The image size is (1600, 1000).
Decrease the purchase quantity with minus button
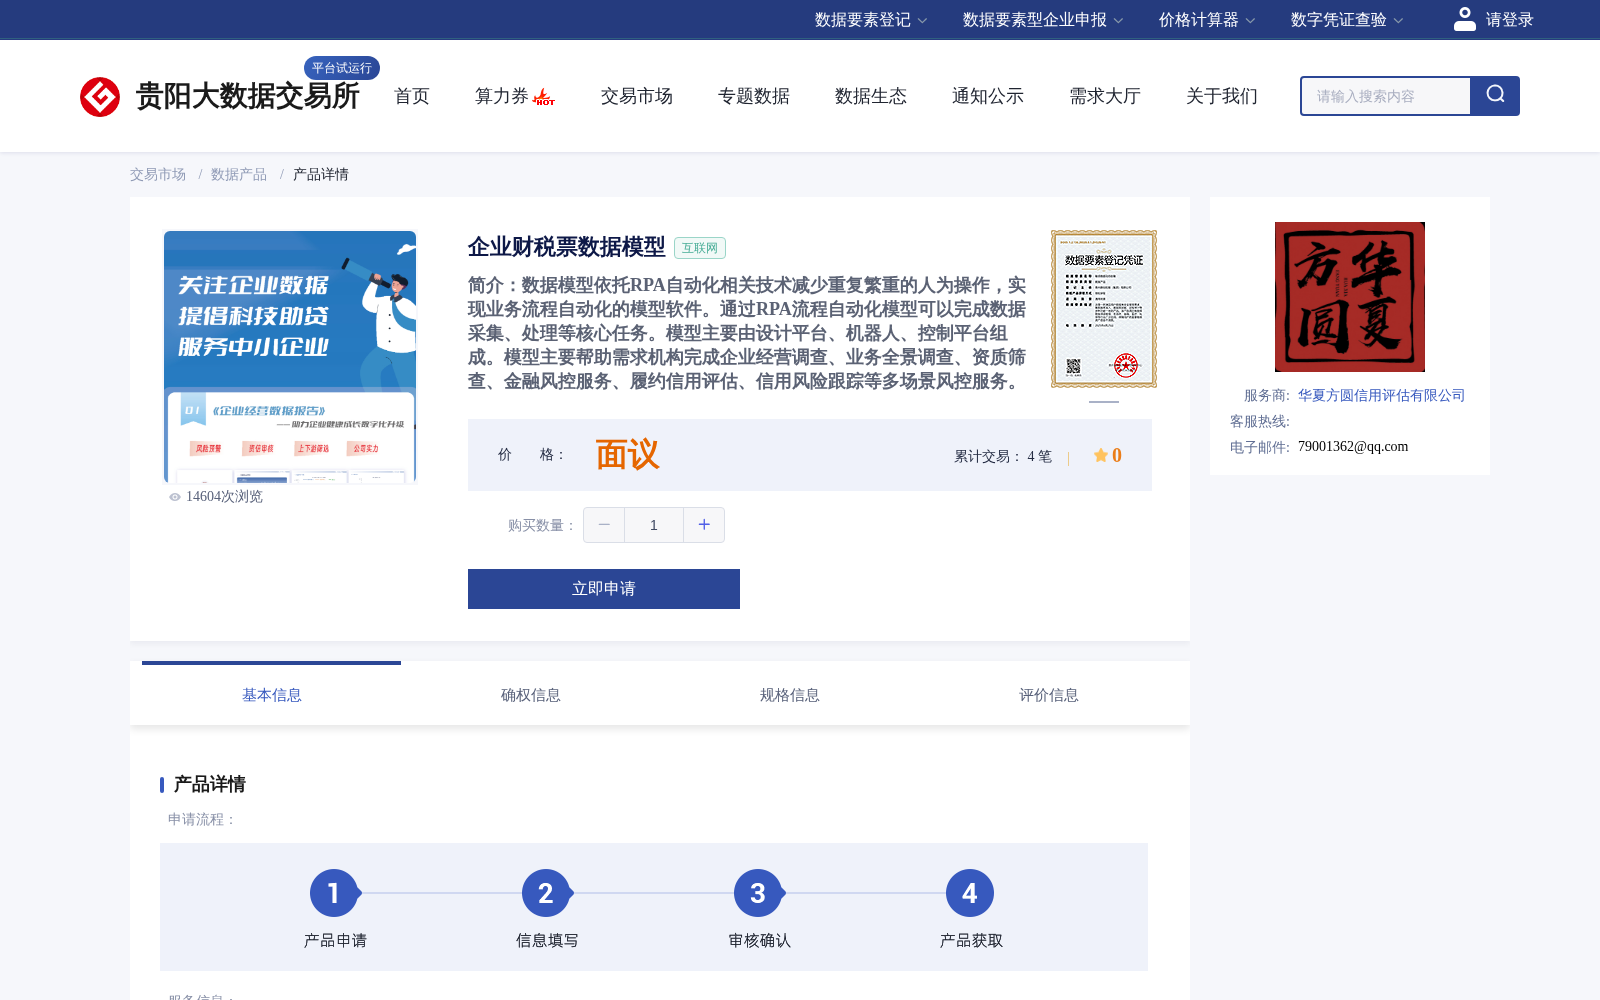point(604,525)
